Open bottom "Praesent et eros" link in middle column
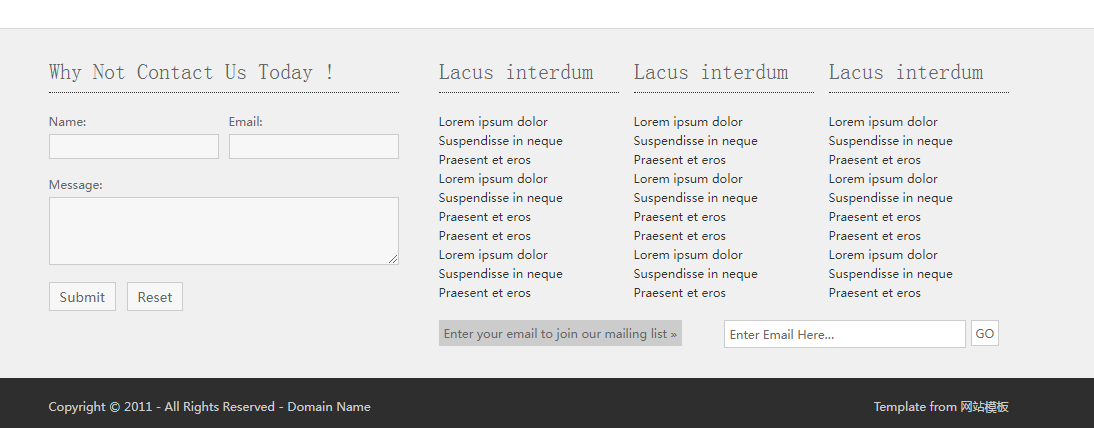The width and height of the screenshot is (1094, 428). [680, 293]
